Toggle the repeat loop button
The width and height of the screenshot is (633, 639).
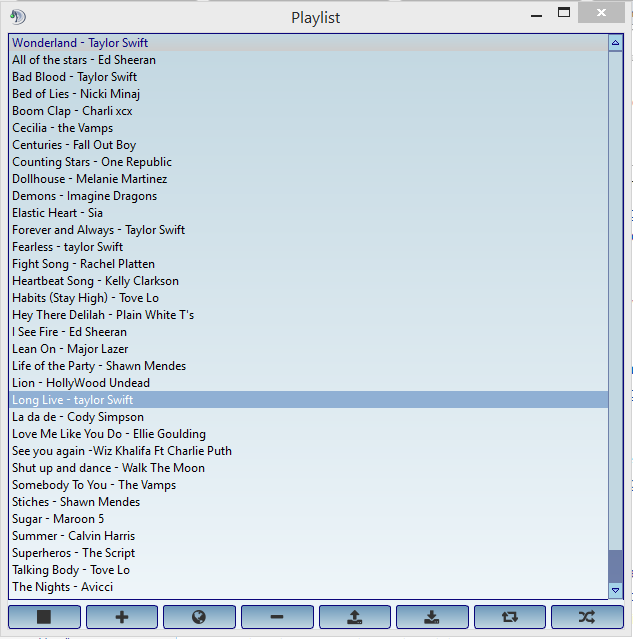pyautogui.click(x=509, y=617)
